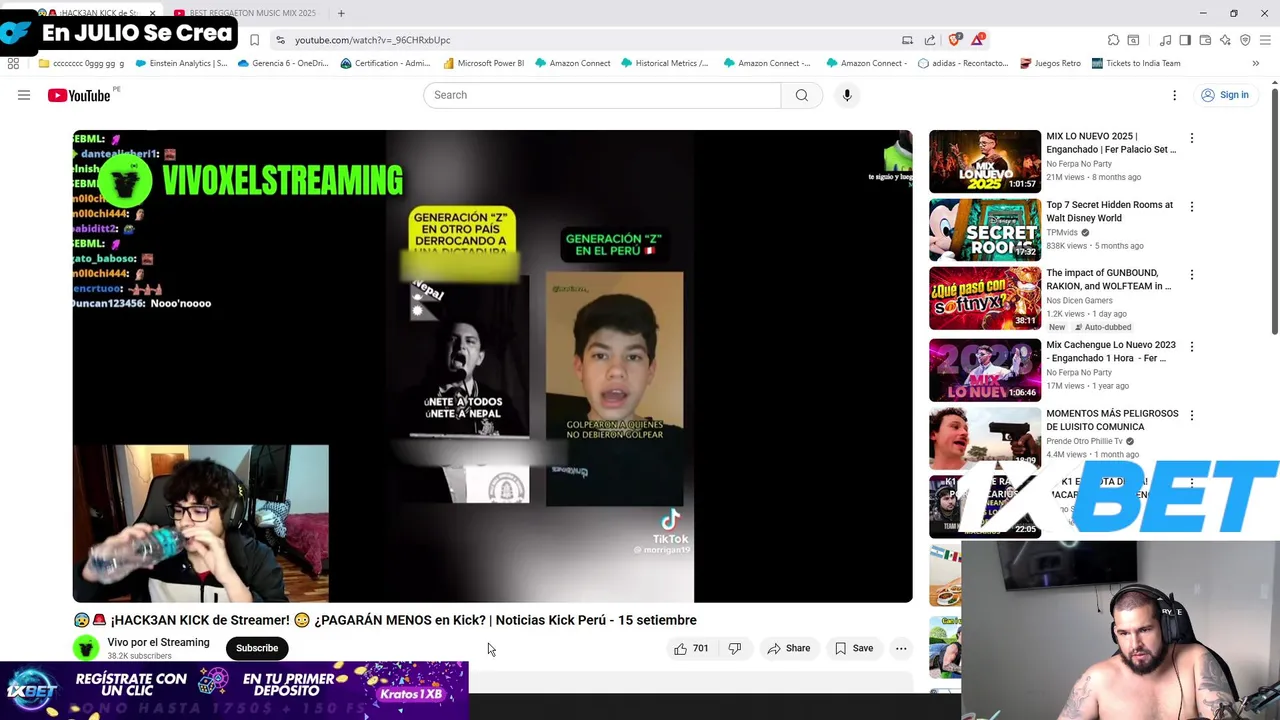Open Microsoft Power BI bookmark
This screenshot has width=1280, height=720.
pyautogui.click(x=484, y=63)
